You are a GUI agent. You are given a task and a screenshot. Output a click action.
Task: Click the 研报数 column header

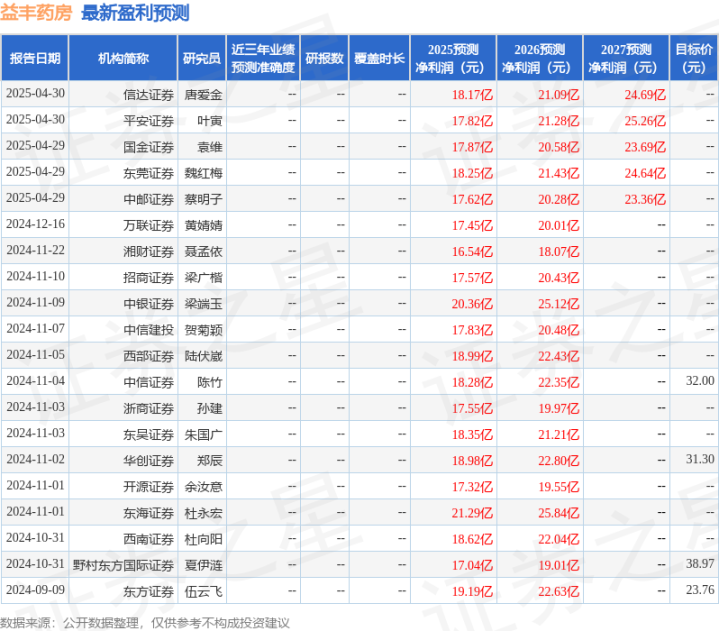coord(324,58)
